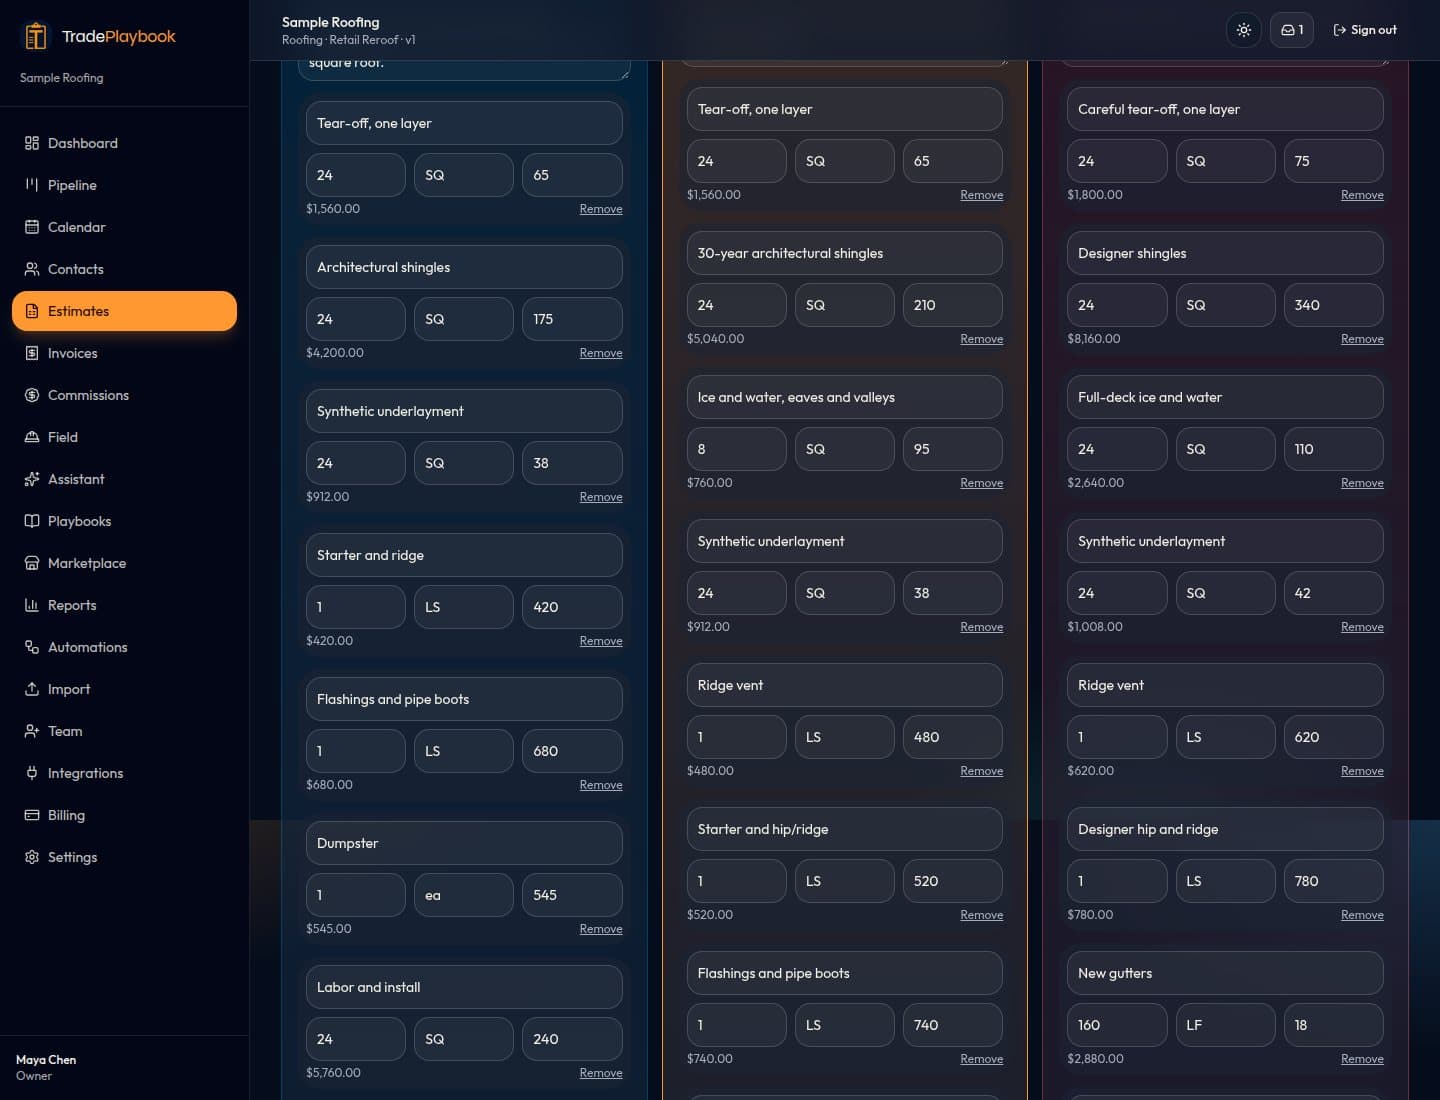Remove the 30-year architectural shingles line
This screenshot has height=1100, width=1440.
point(982,339)
